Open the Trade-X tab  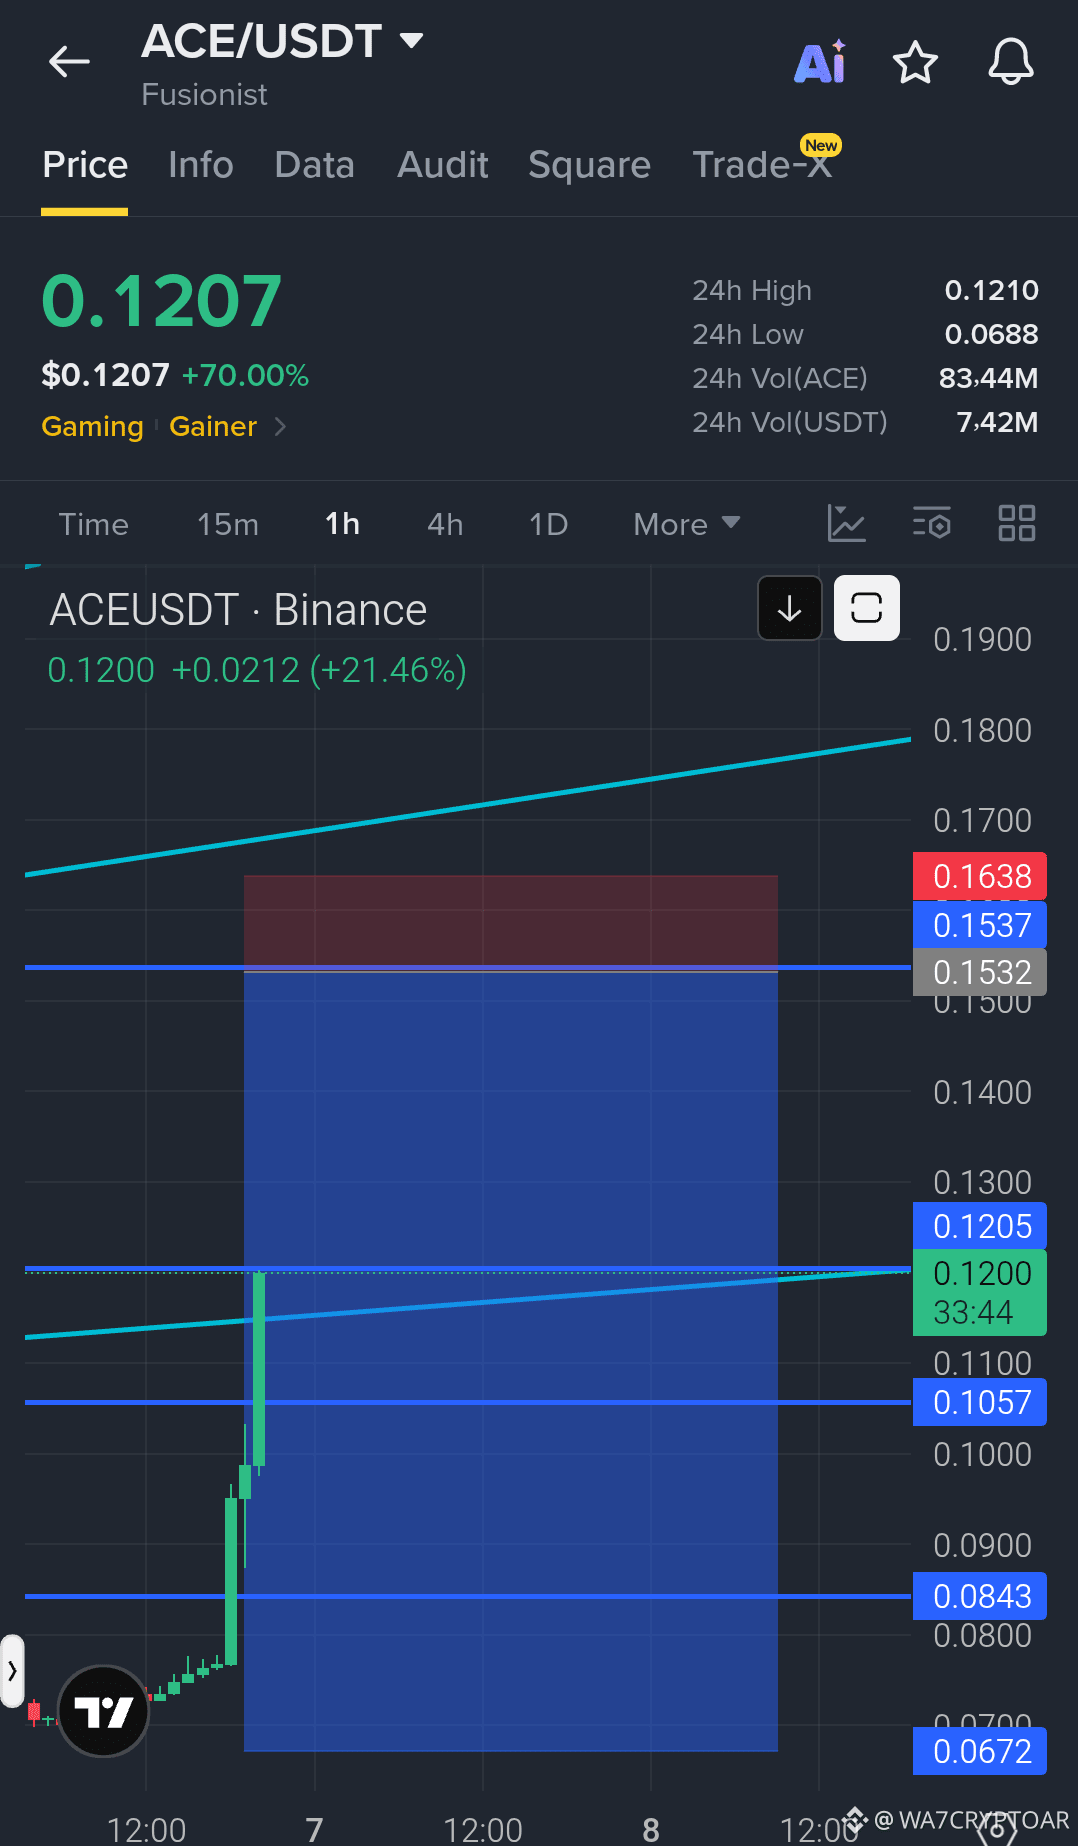(x=763, y=165)
